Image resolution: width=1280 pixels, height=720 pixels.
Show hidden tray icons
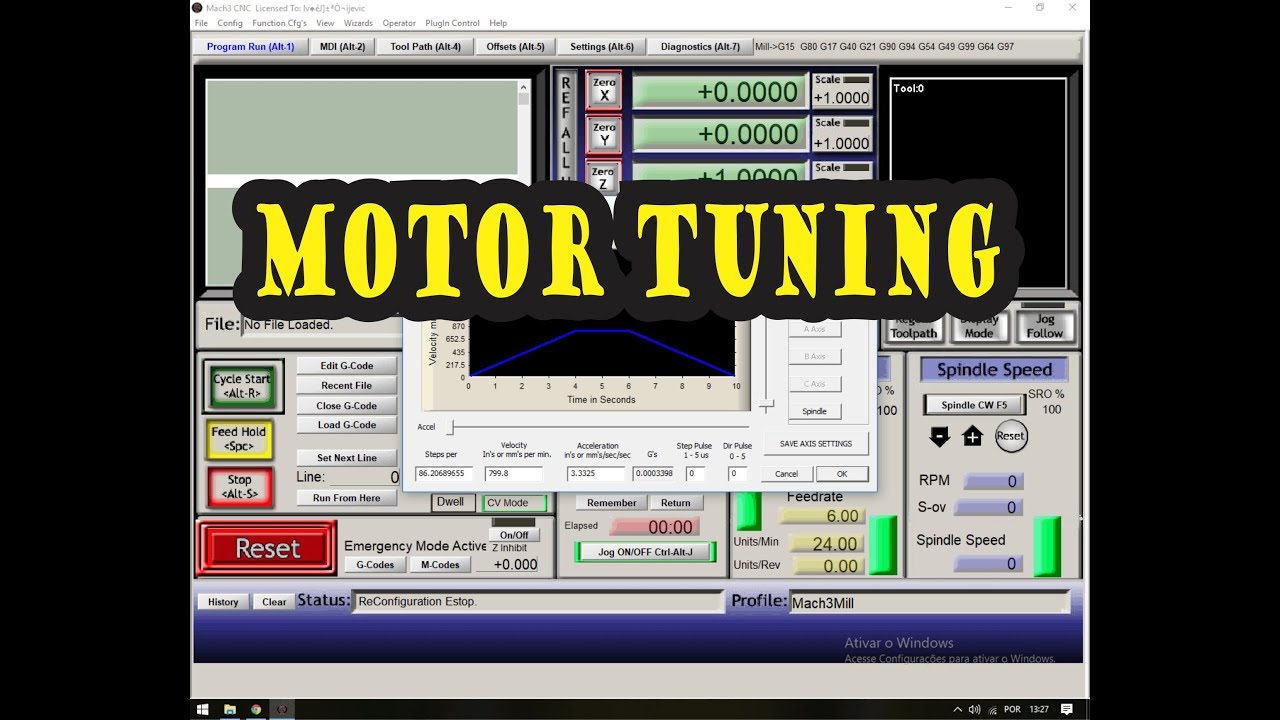pyautogui.click(x=958, y=709)
